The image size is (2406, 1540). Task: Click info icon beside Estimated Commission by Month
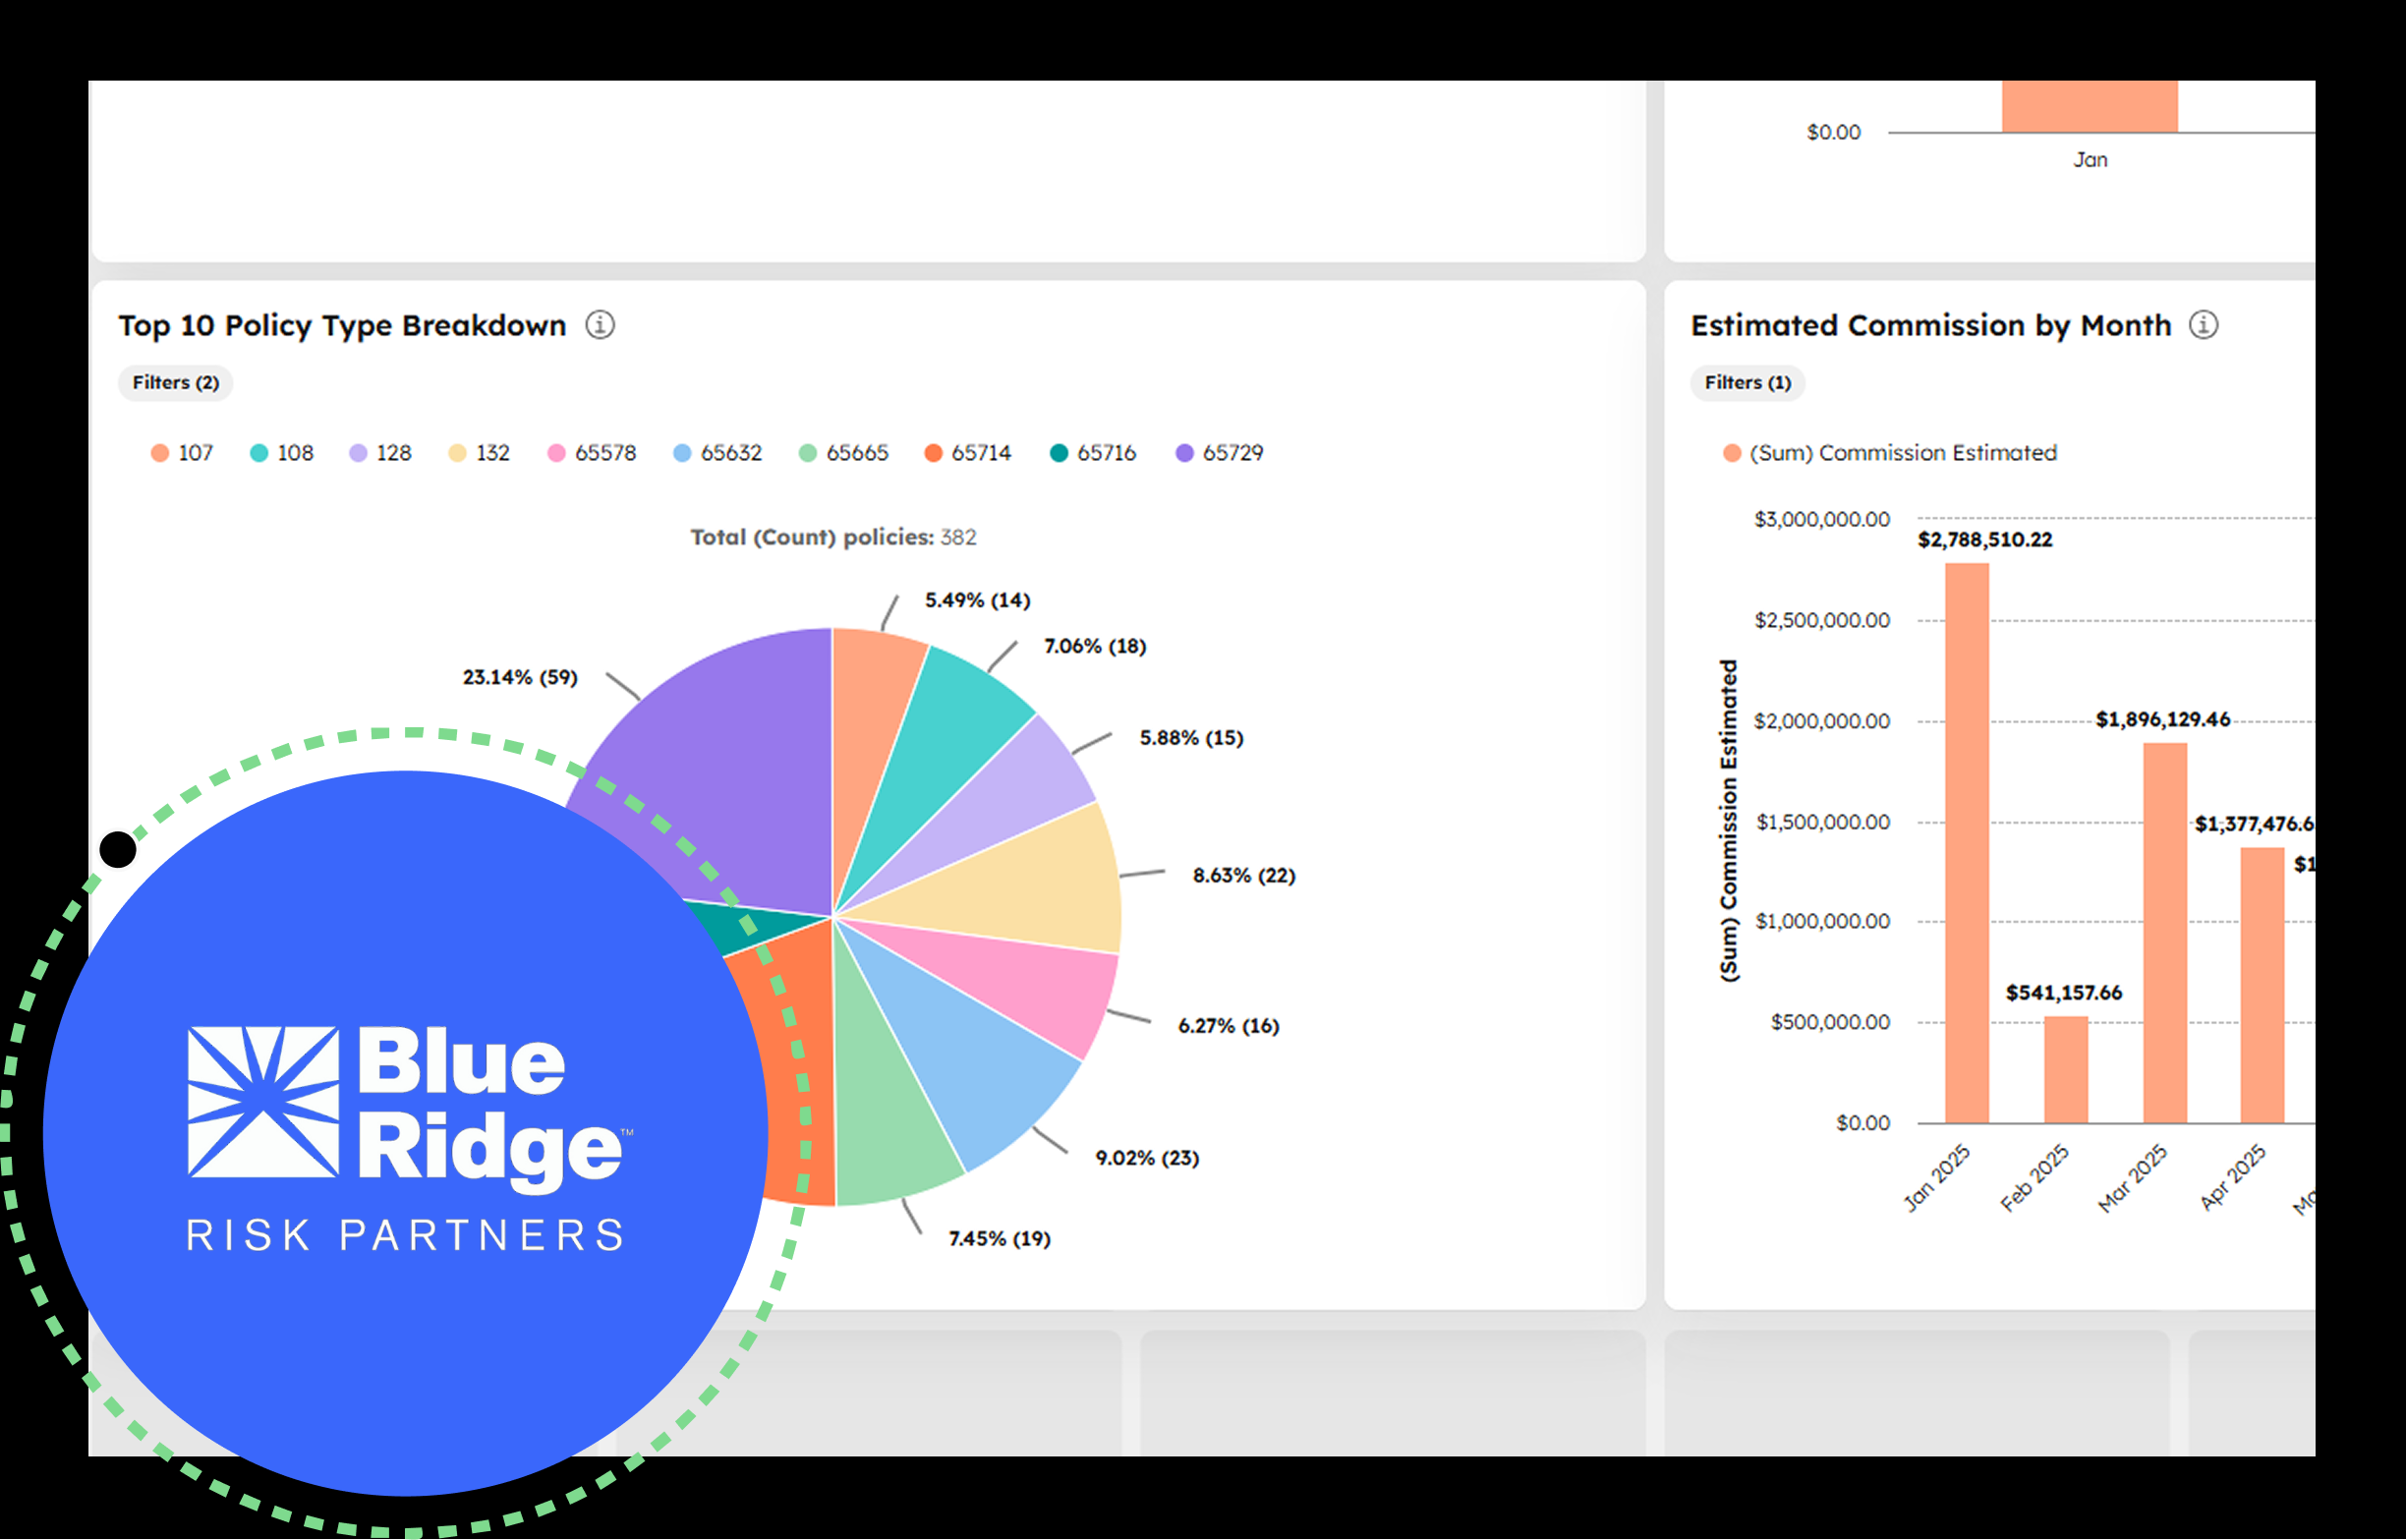[x=2204, y=325]
